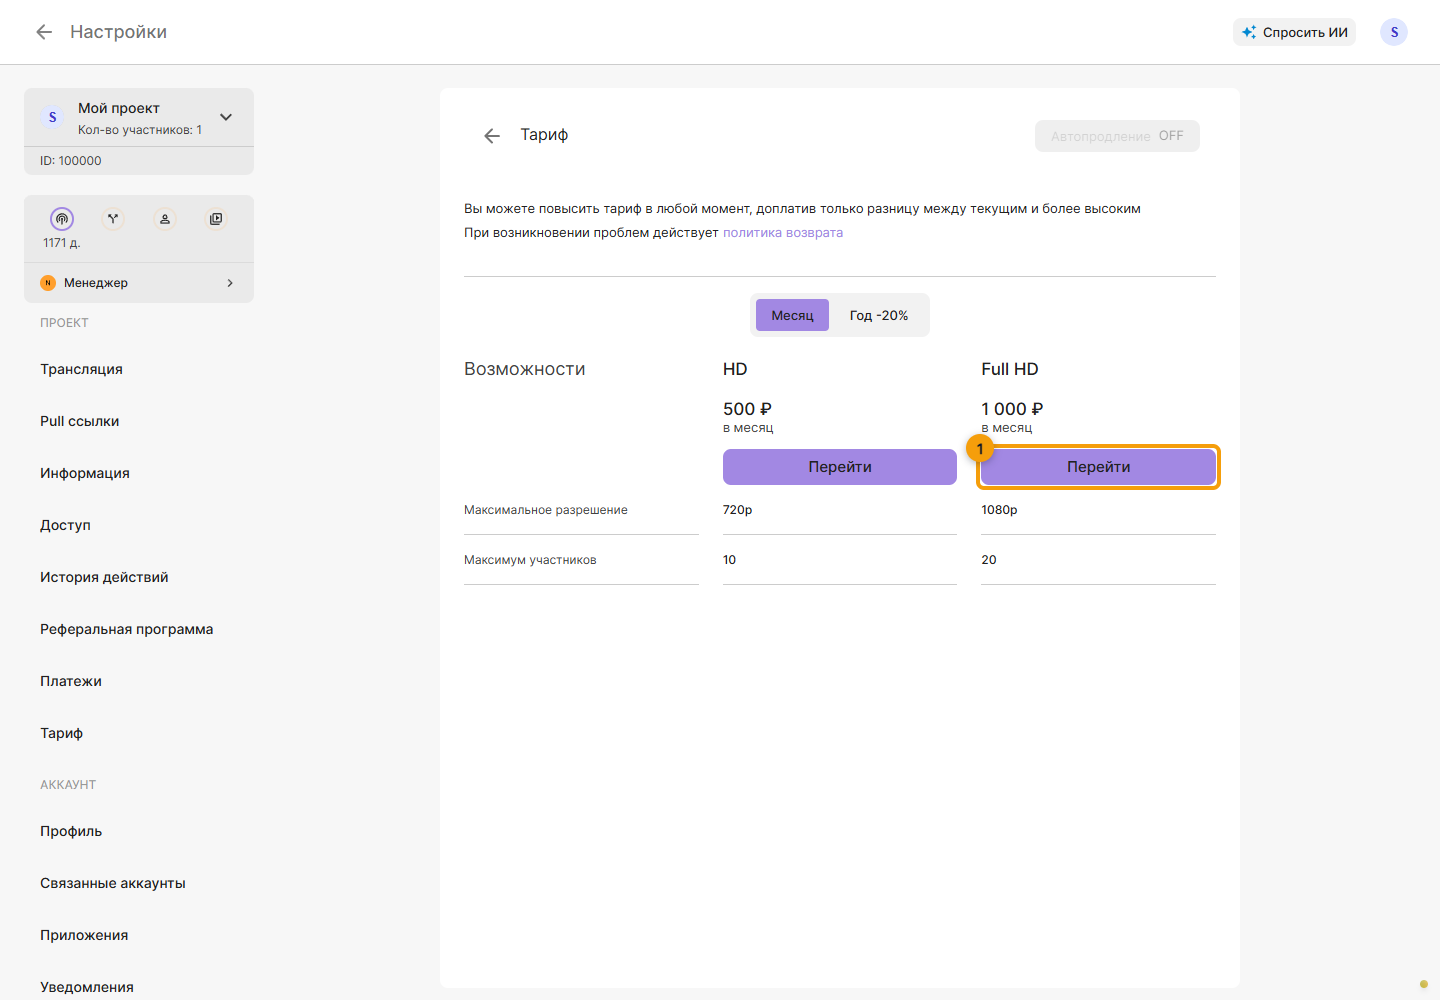Switch billing to Год -20%

click(x=879, y=315)
